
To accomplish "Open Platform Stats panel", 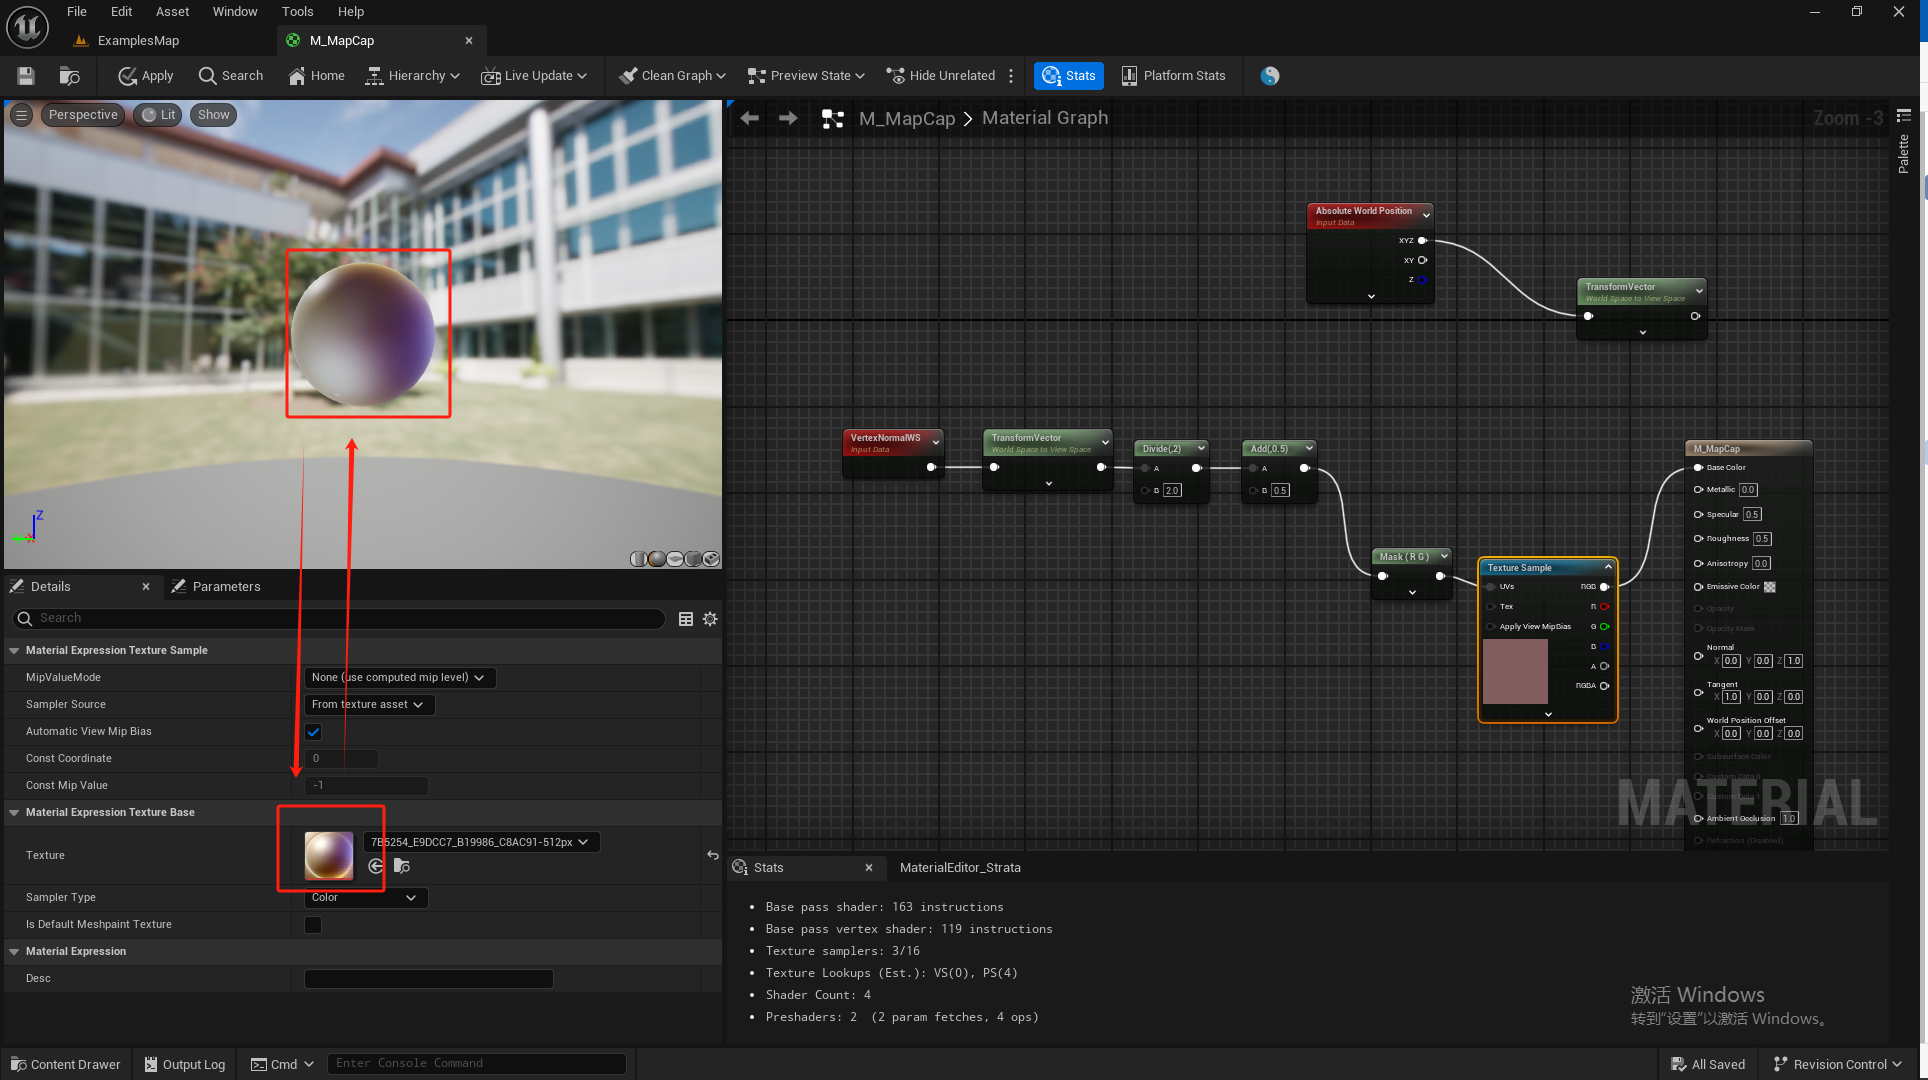I will tap(1173, 76).
